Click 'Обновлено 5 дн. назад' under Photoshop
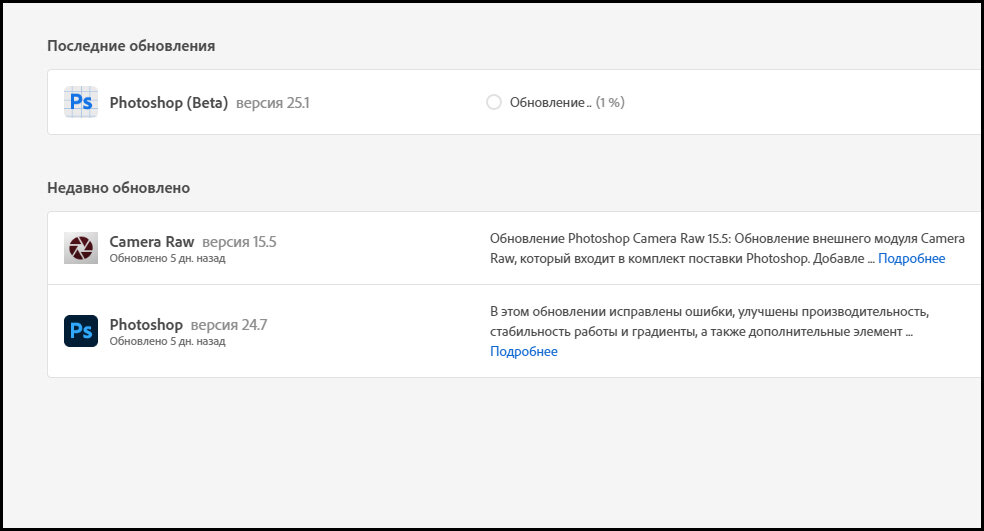Screen dimensions: 984x531 168,341
